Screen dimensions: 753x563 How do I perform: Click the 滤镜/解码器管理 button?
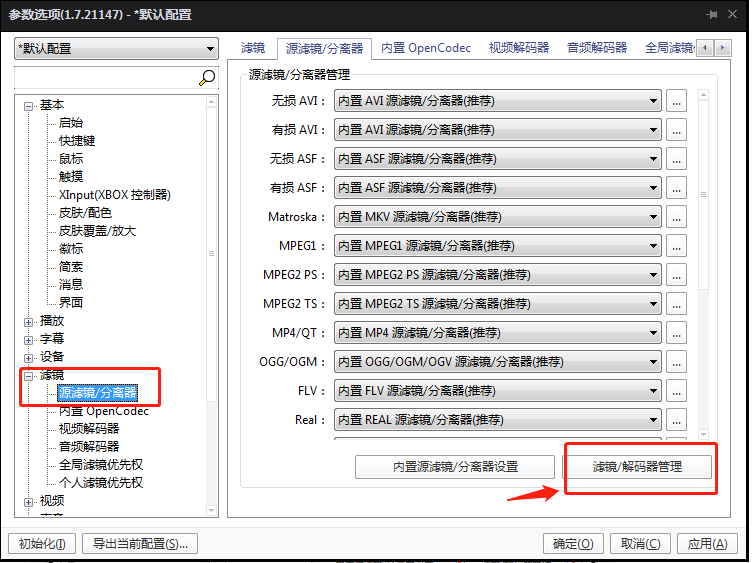pos(638,467)
